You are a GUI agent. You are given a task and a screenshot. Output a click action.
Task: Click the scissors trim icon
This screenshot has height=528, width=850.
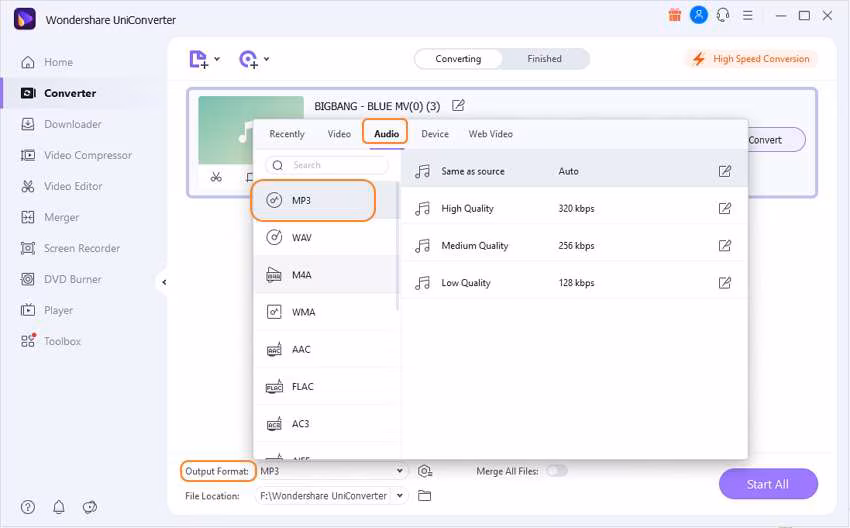click(x=216, y=177)
